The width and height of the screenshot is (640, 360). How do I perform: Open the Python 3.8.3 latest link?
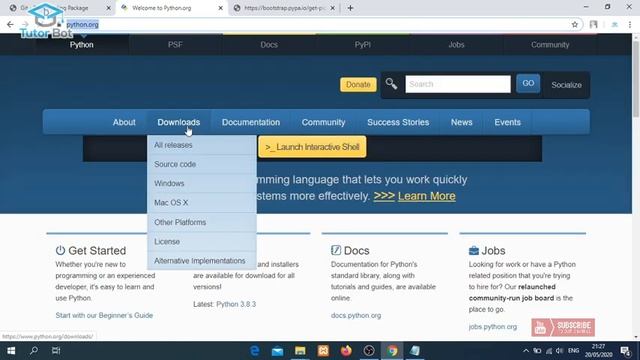click(236, 304)
